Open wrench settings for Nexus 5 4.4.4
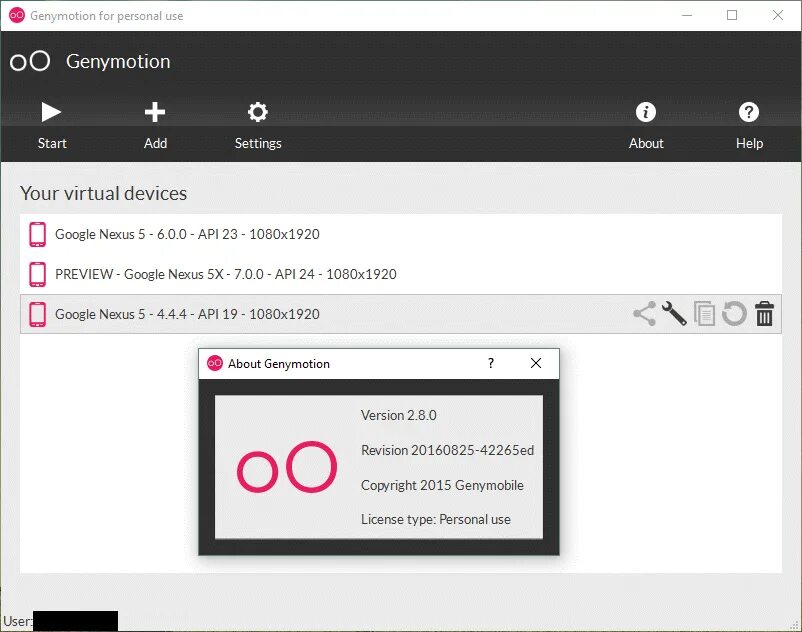Screen dimensions: 802x632 pyautogui.click(x=674, y=313)
